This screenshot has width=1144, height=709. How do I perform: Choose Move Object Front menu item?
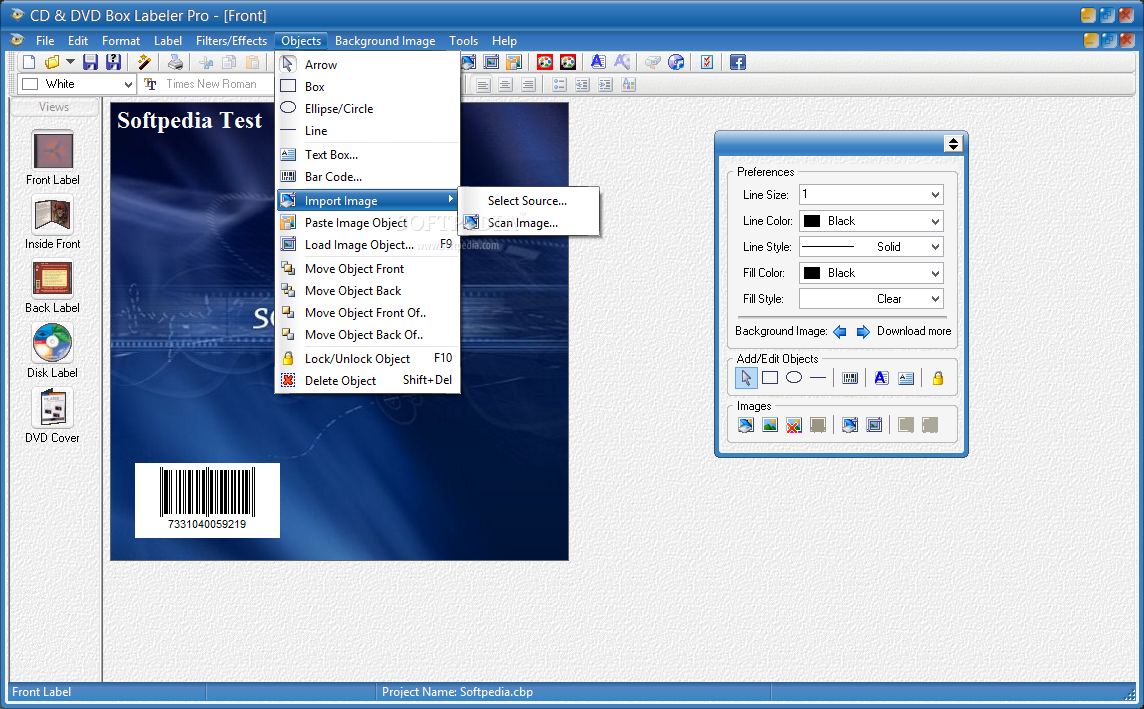point(368,268)
